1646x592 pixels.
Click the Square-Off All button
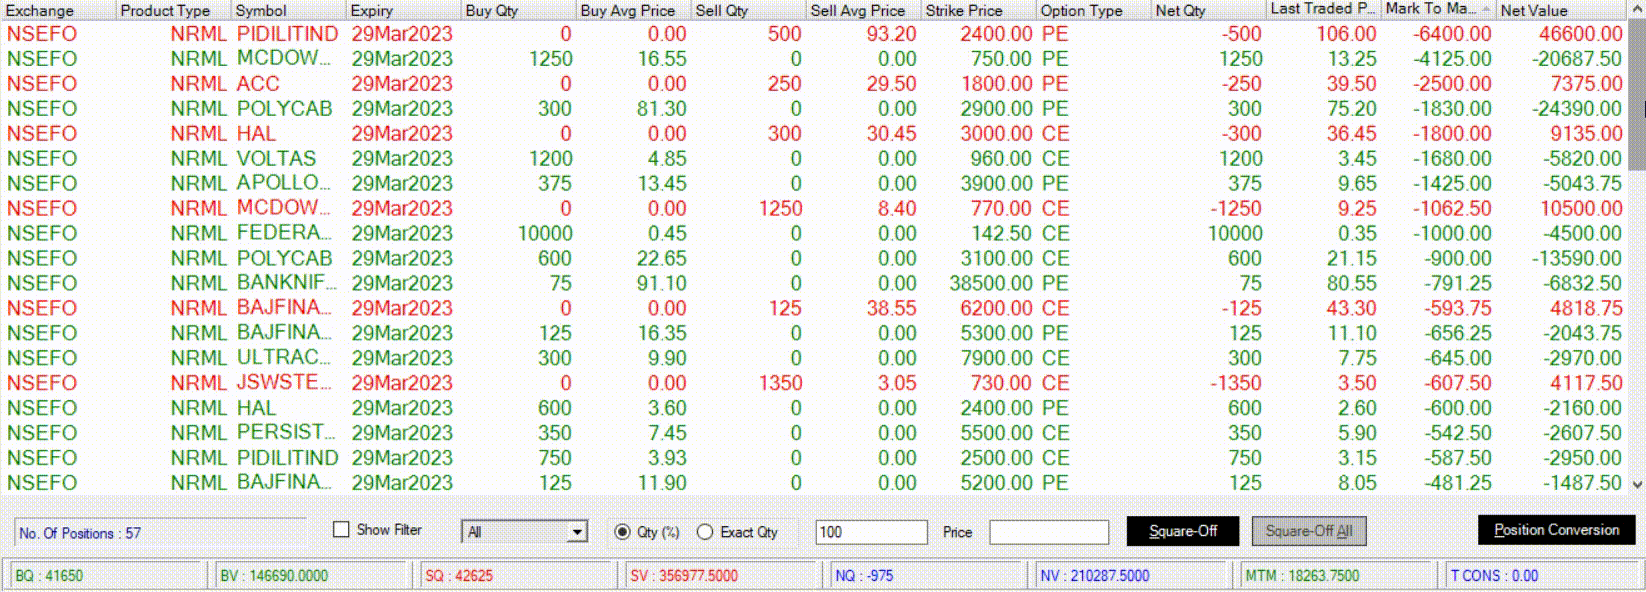(x=1309, y=531)
